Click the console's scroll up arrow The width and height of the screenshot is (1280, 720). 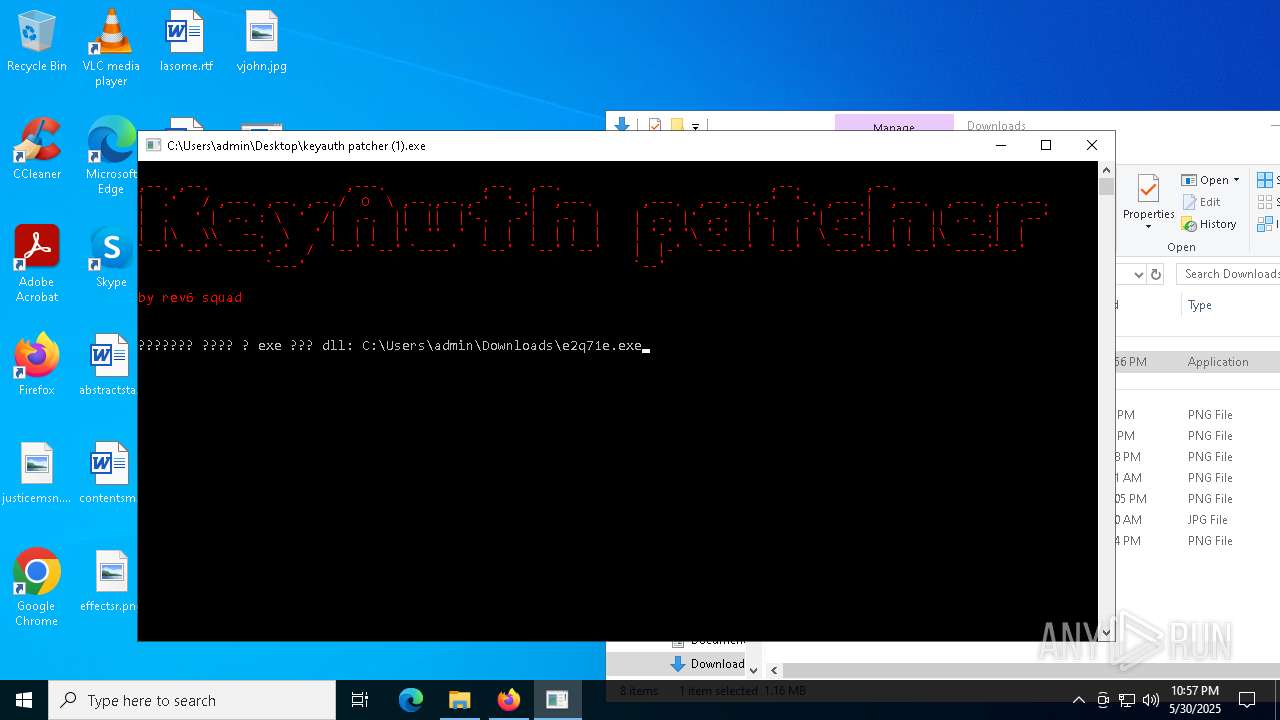click(1106, 170)
